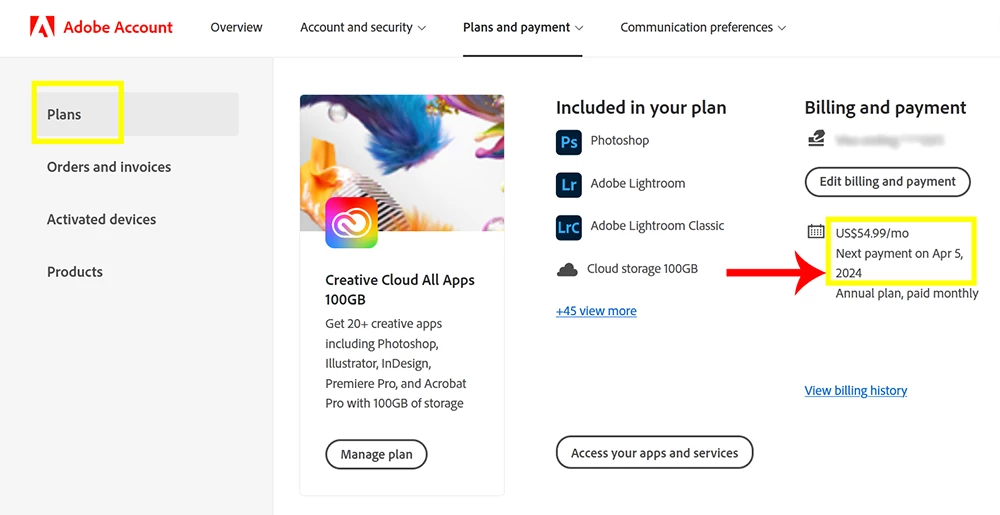Click the Manage plan button
Screen dimensions: 1000x515
tap(376, 454)
